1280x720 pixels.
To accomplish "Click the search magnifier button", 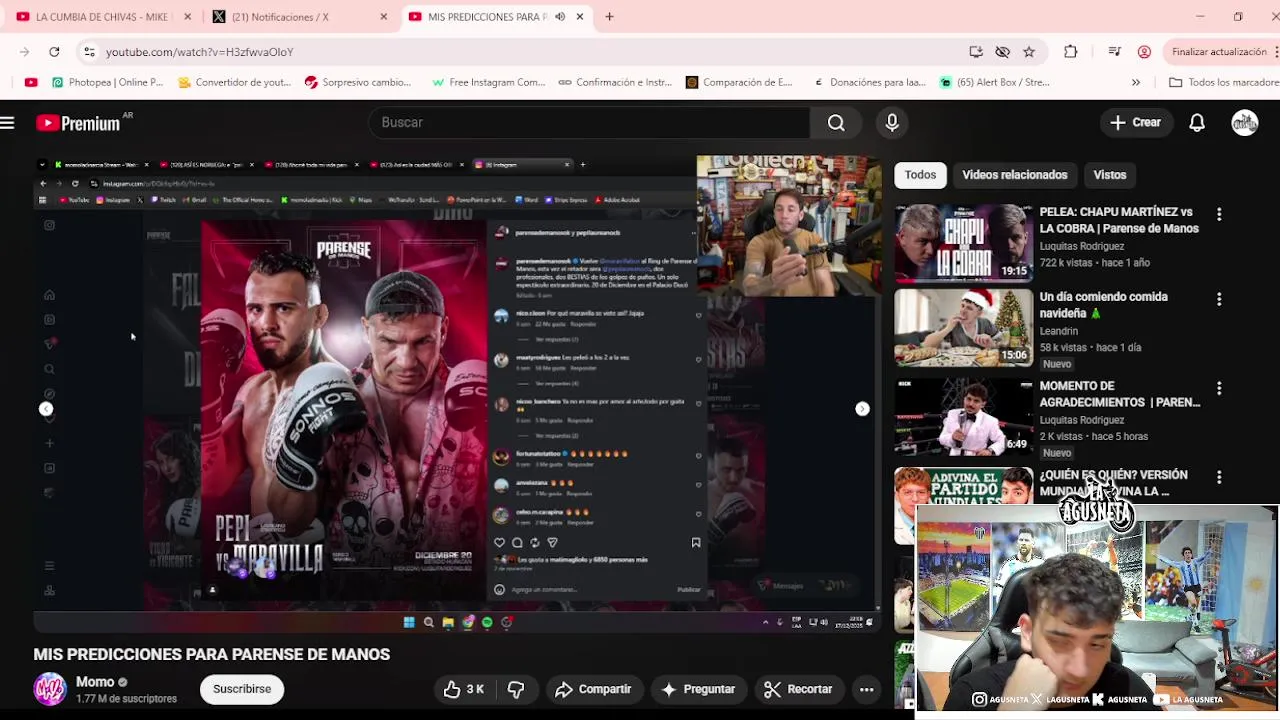I will (836, 122).
